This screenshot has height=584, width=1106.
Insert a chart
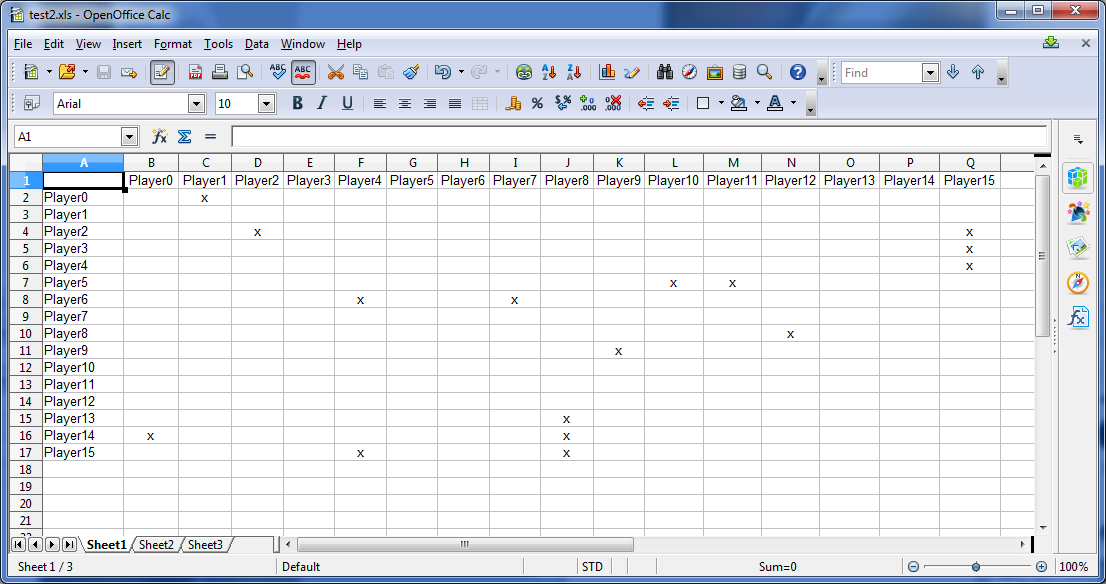pos(606,72)
